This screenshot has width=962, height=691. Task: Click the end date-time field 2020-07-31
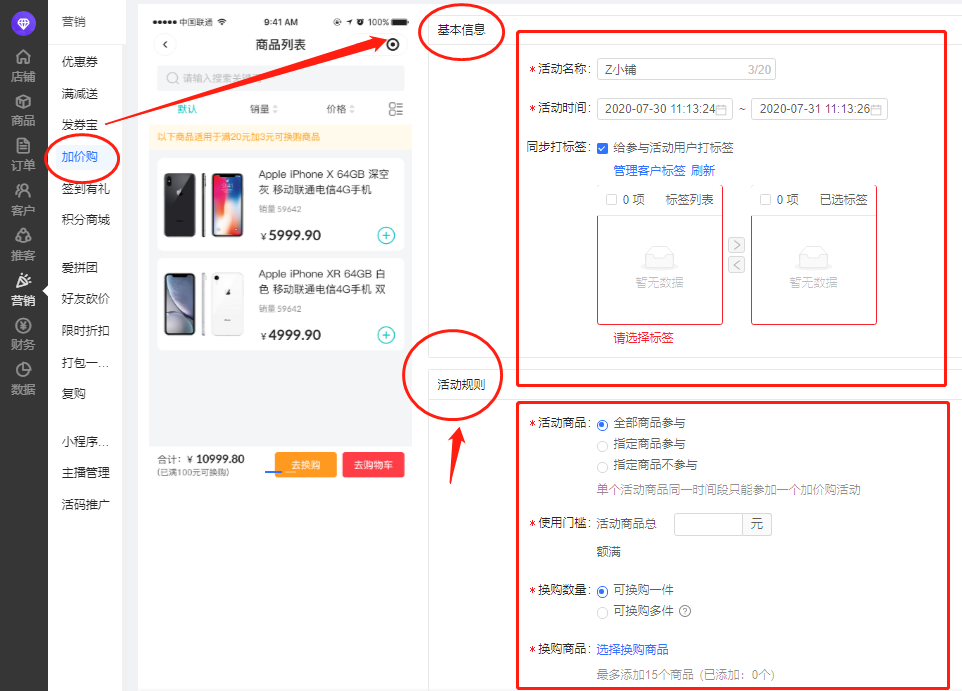(x=820, y=109)
